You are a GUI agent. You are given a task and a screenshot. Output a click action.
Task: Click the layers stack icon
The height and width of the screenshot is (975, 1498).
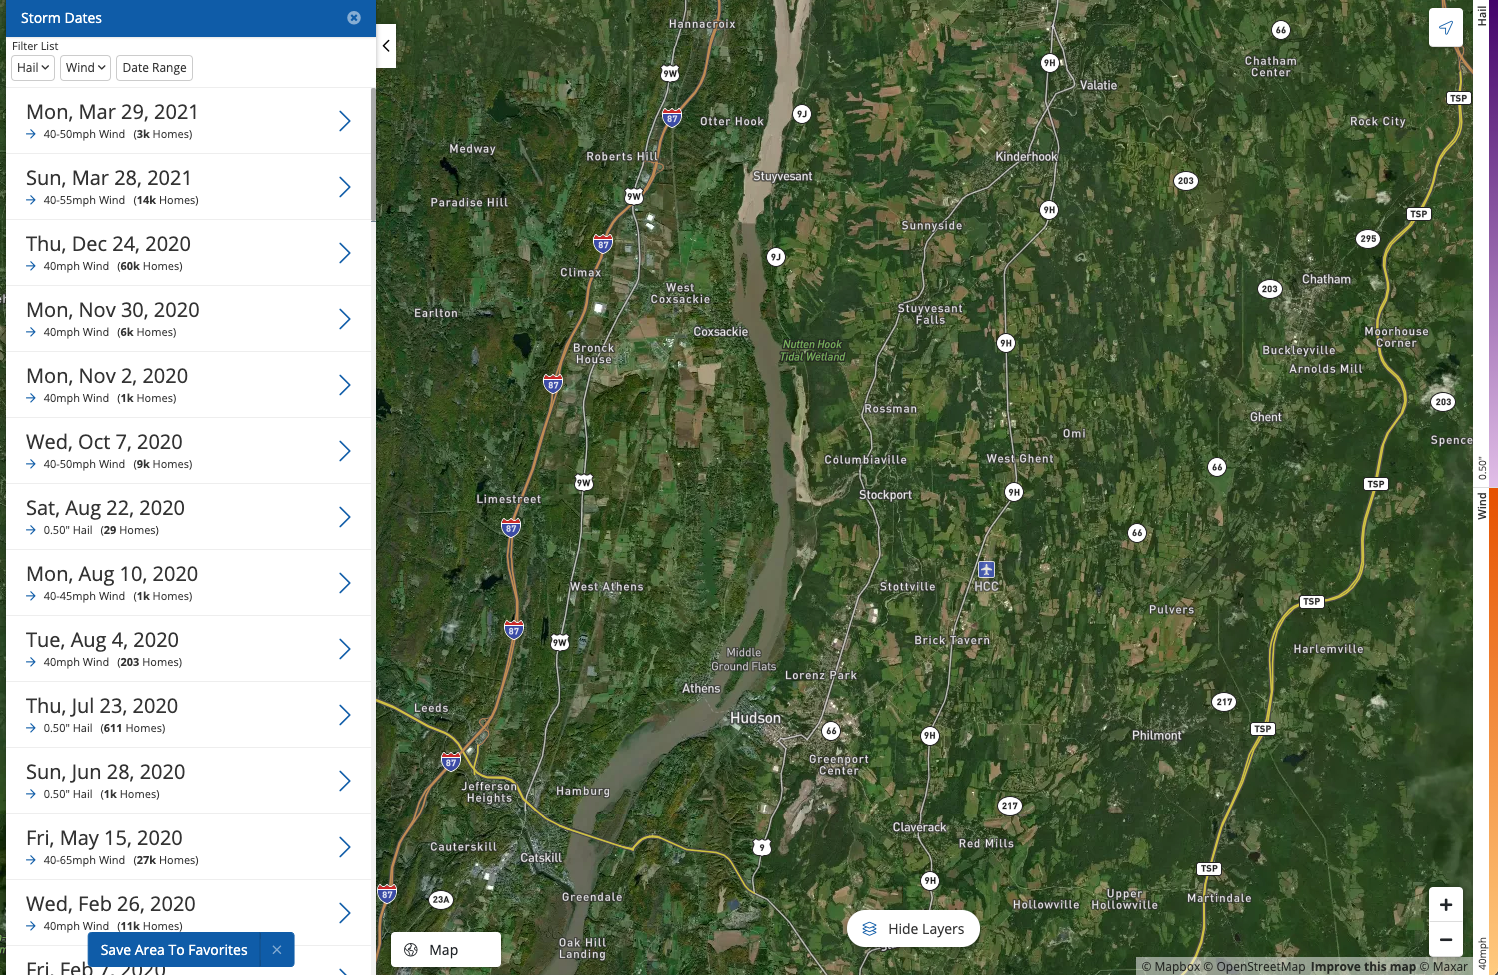[x=869, y=929]
